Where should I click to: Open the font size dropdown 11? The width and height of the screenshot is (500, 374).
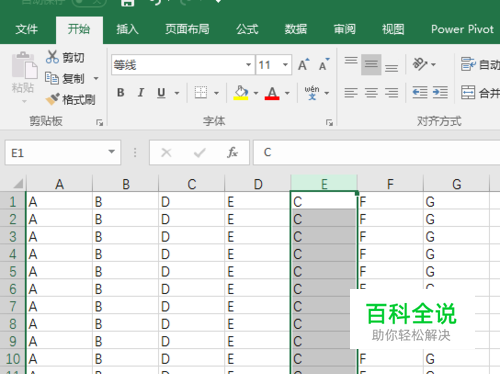coord(285,65)
